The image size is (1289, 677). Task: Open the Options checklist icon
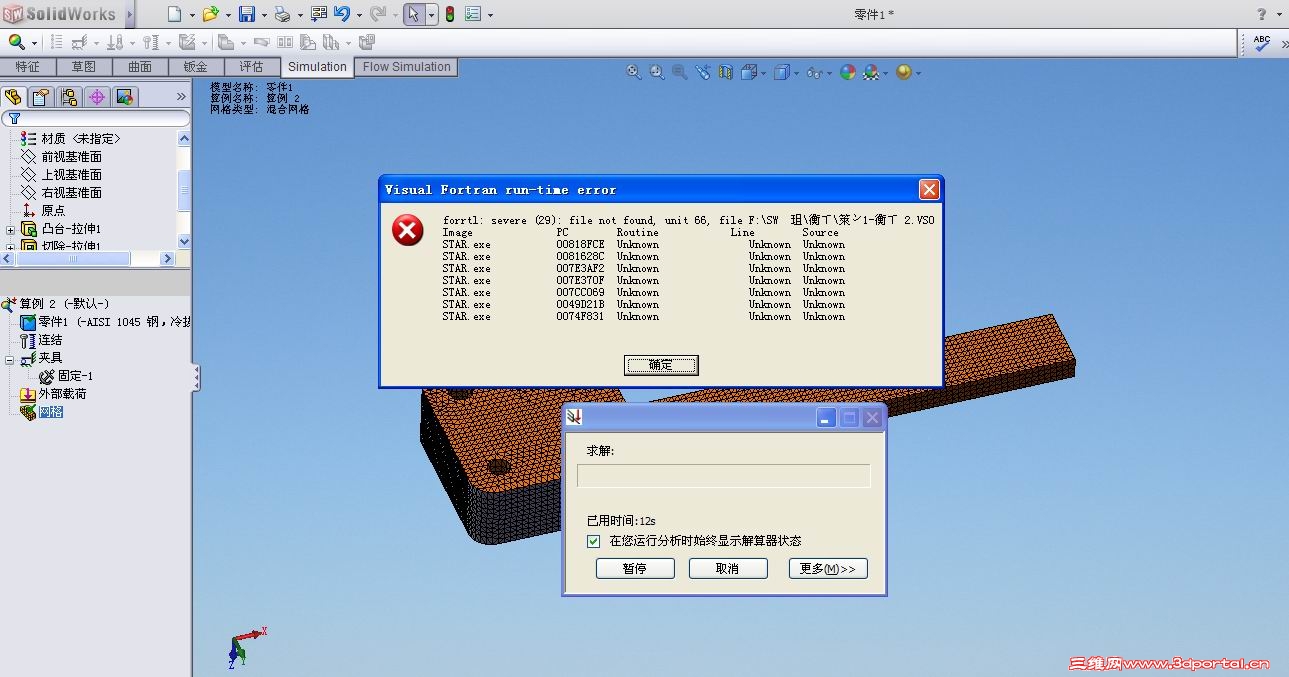click(x=473, y=14)
